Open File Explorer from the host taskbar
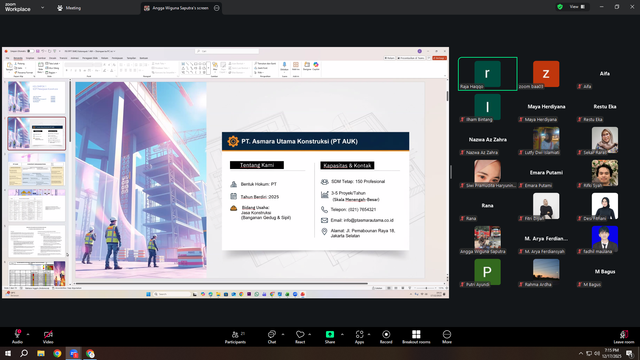The image size is (640, 360). [x=41, y=353]
